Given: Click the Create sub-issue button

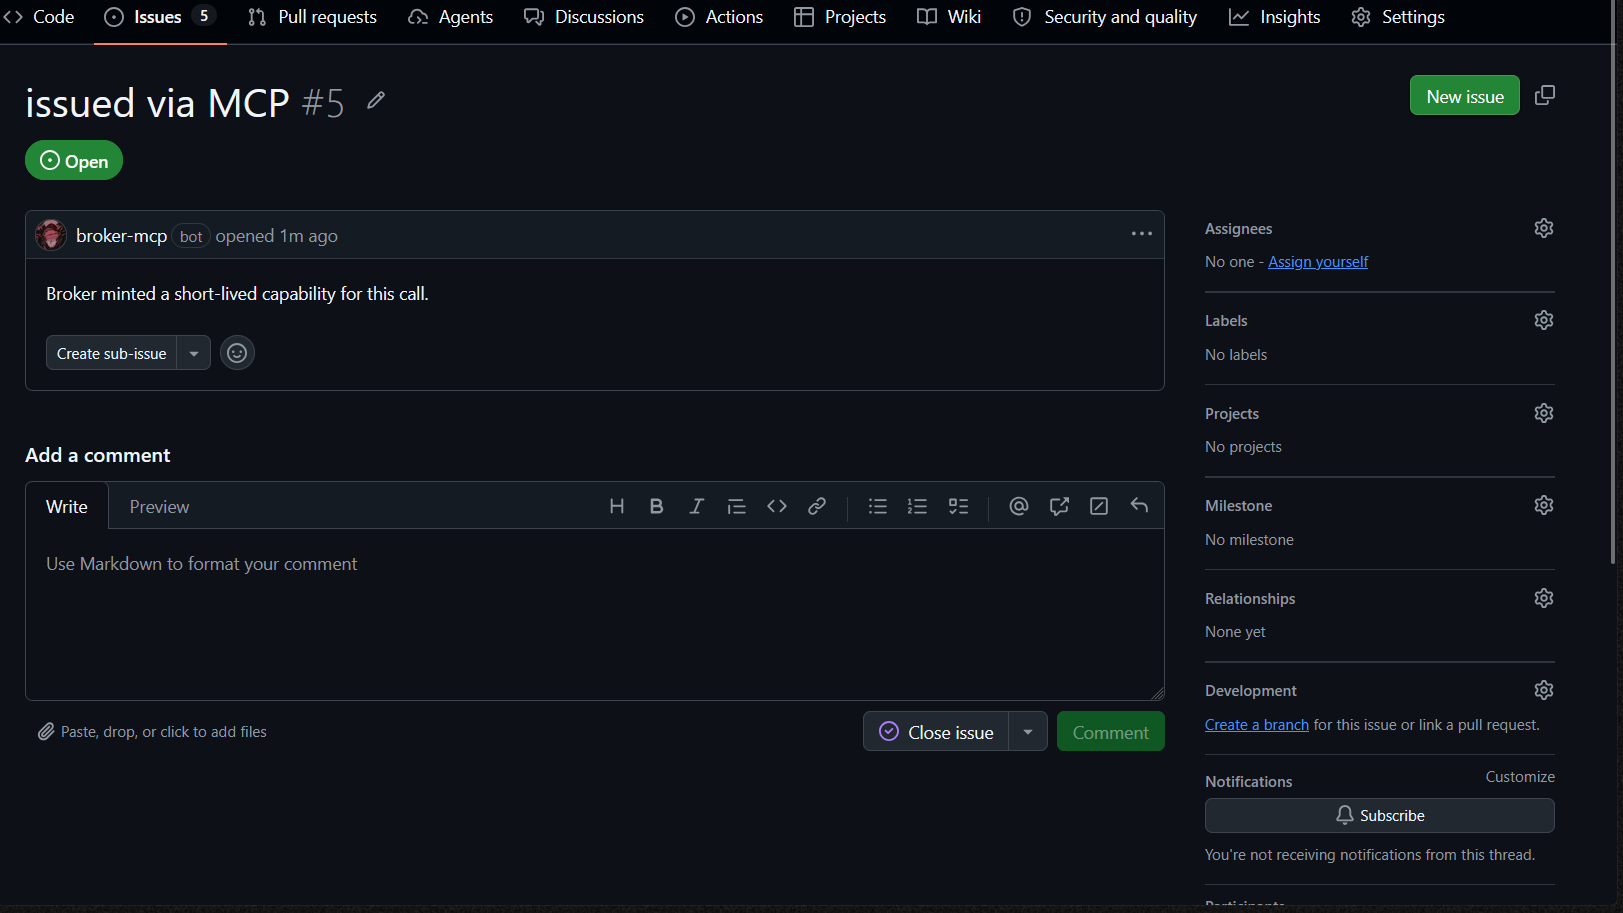Looking at the screenshot, I should [x=112, y=353].
